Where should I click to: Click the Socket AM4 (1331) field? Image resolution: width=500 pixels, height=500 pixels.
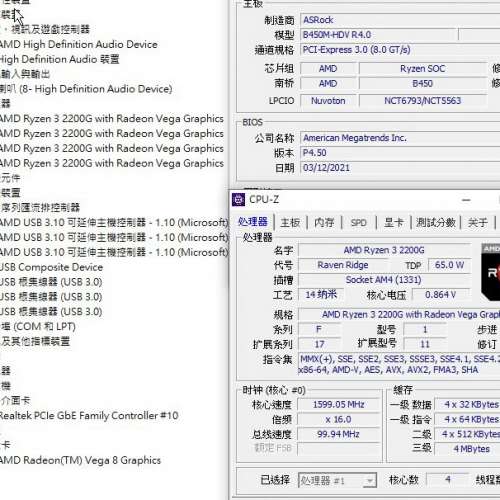coord(384,280)
